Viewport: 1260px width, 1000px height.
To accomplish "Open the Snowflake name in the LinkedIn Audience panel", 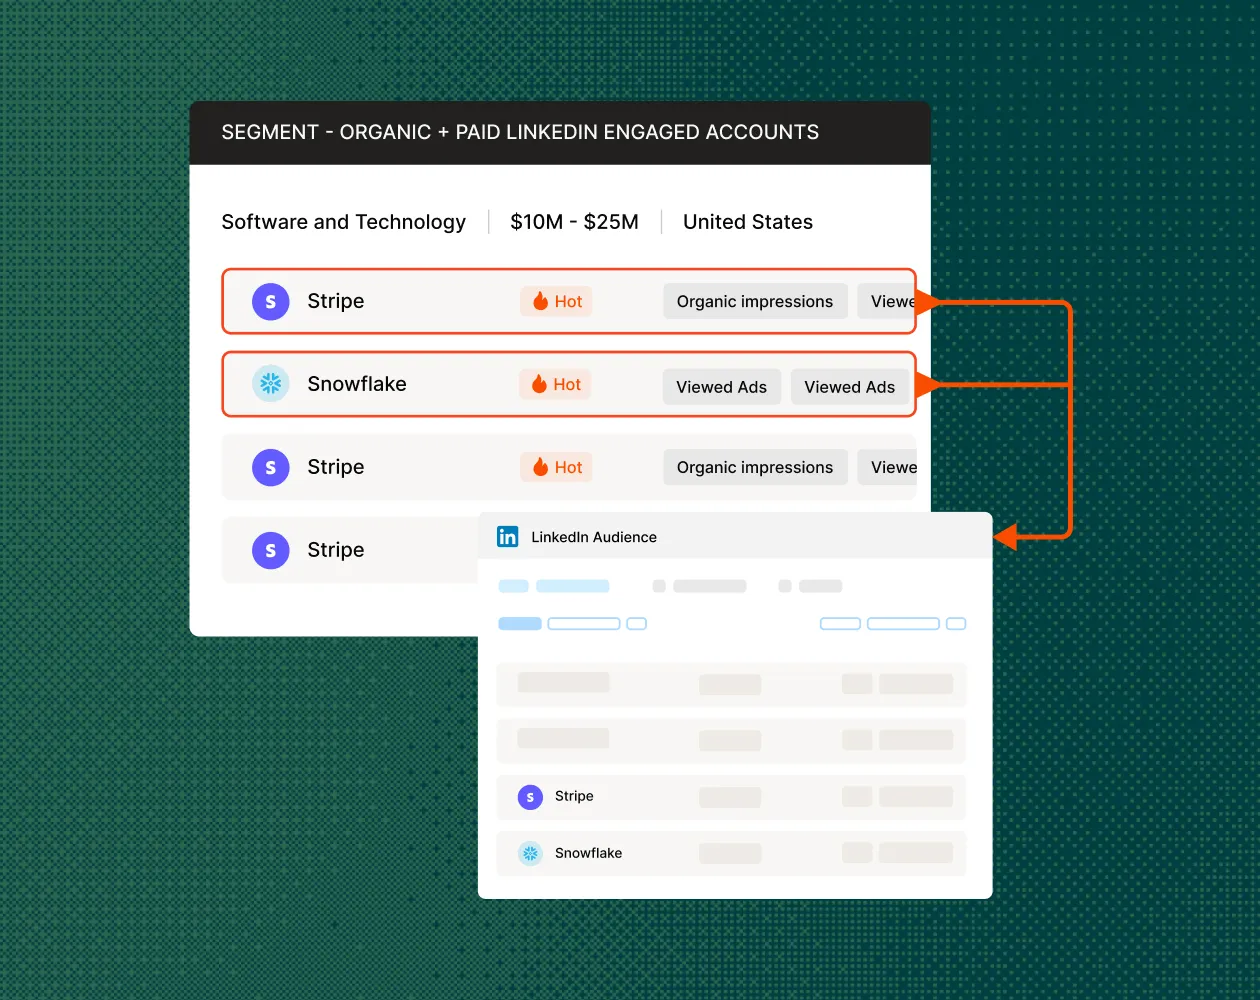I will point(588,853).
